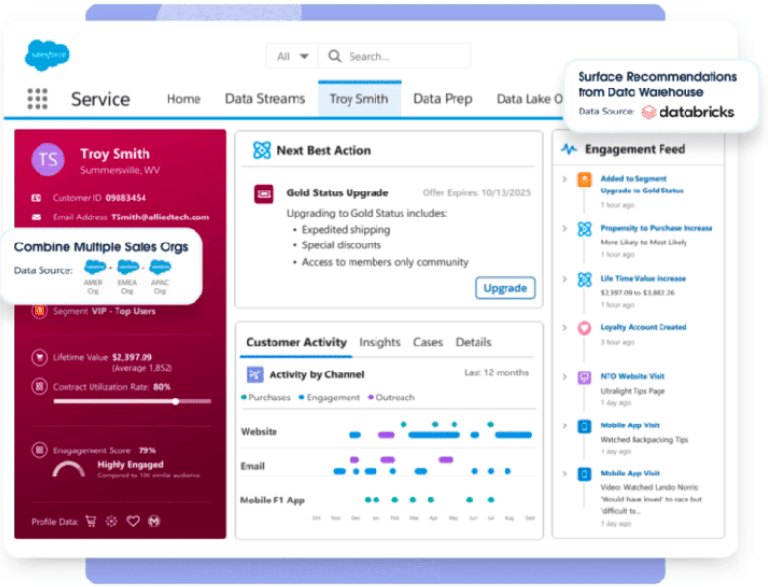Click the Salesforce cloud logo

[47, 55]
